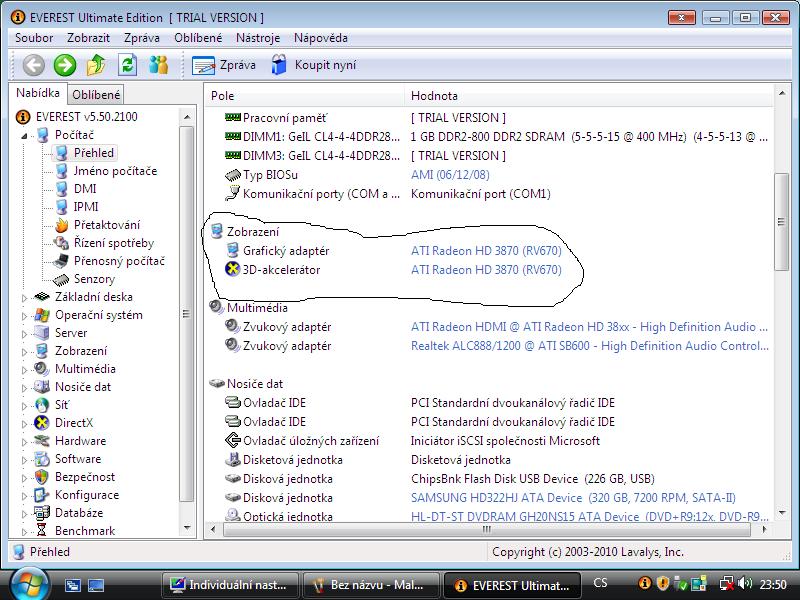Screen dimensions: 800x600
Task: Click the green forward arrow toolbar icon
Action: tap(65, 65)
